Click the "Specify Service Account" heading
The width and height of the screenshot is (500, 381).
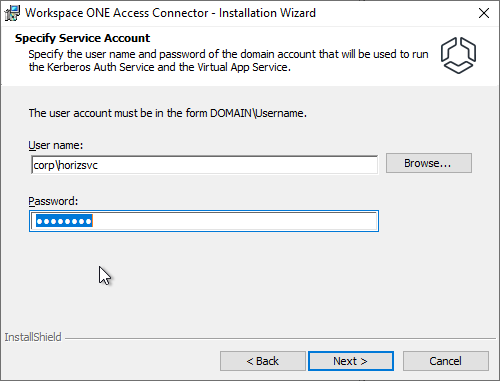click(x=82, y=38)
